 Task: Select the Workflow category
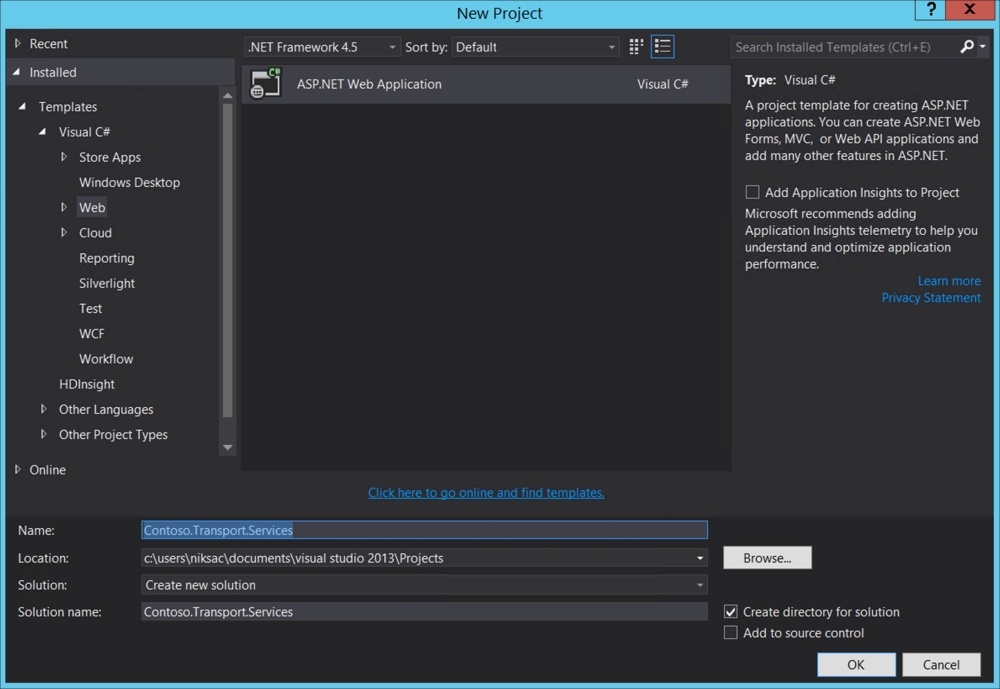tap(106, 359)
